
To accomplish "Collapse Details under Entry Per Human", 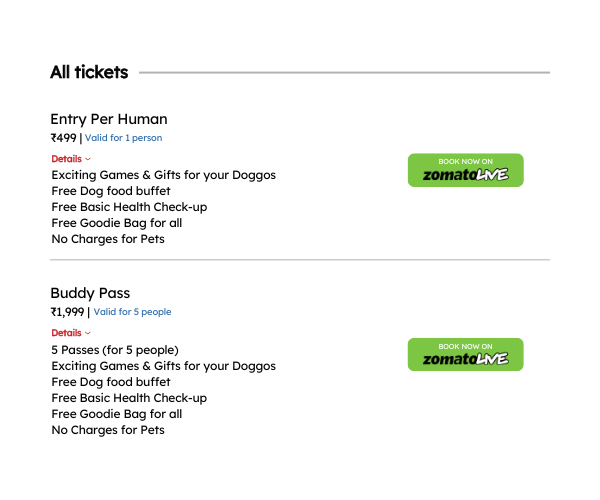I will (x=71, y=159).
